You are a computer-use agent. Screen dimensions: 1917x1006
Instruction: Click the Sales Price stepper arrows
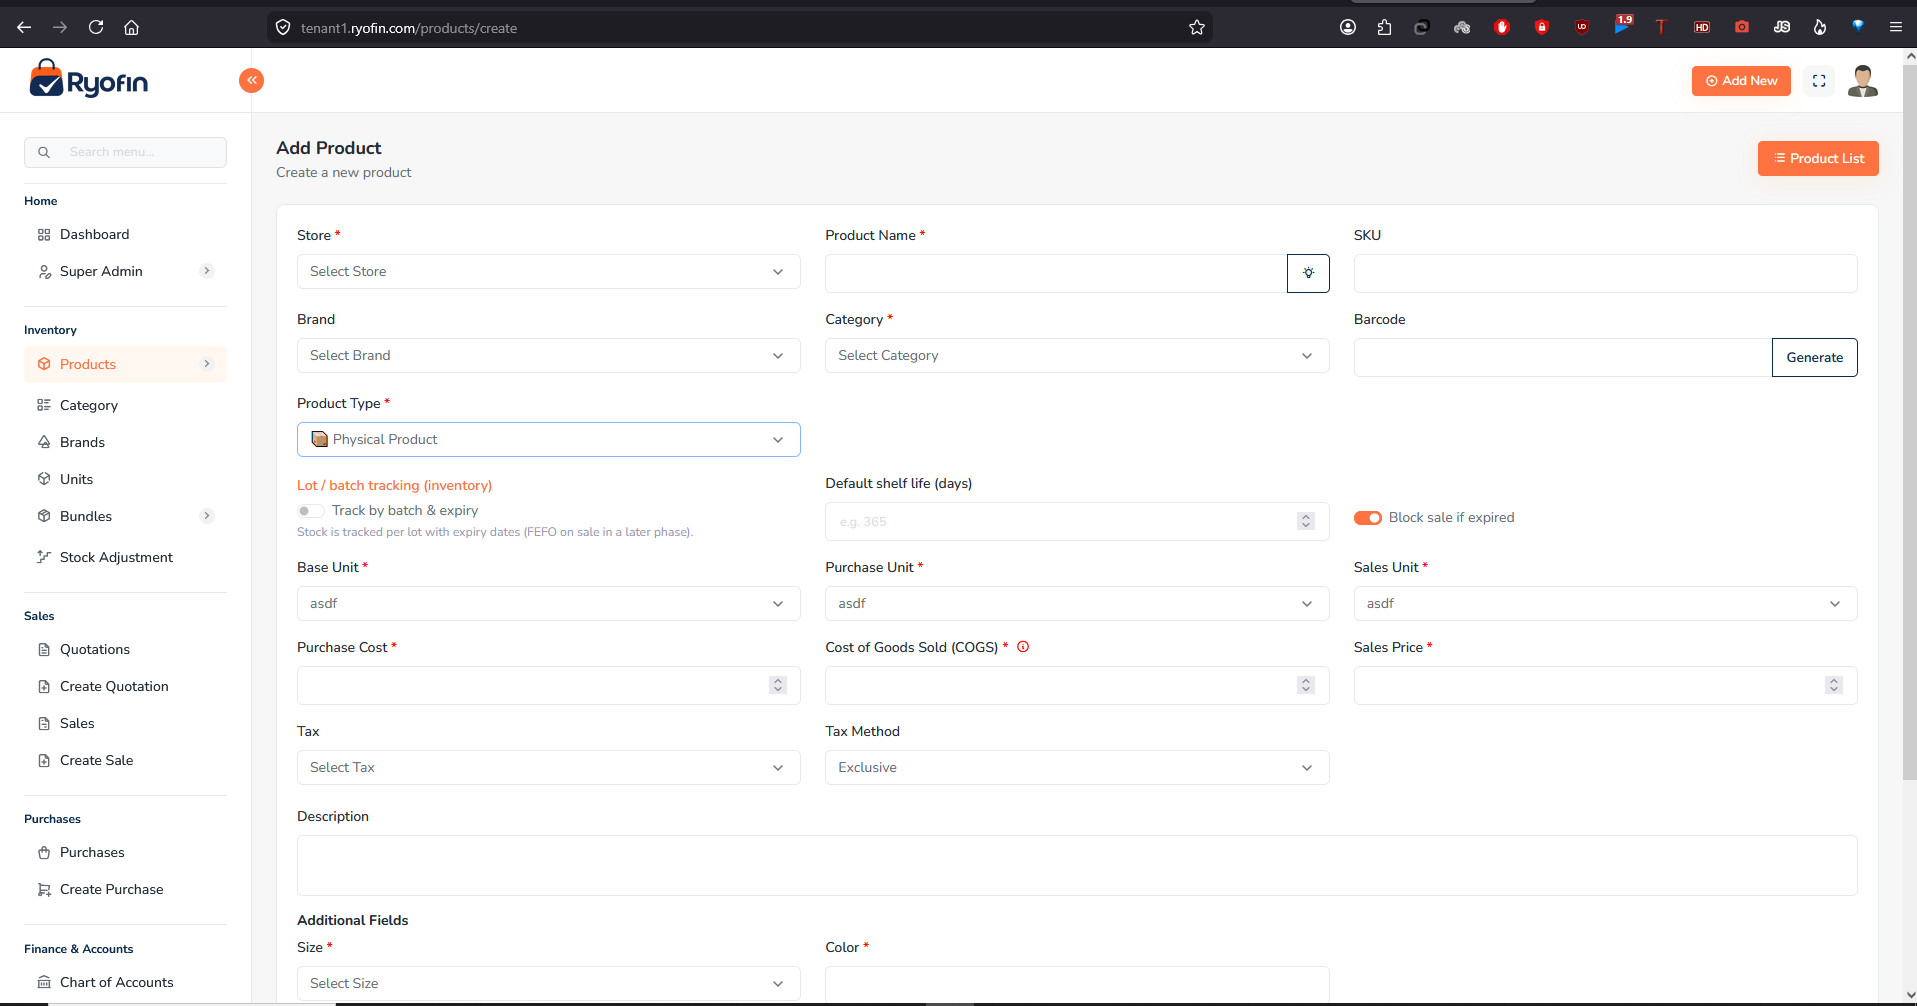click(x=1834, y=685)
